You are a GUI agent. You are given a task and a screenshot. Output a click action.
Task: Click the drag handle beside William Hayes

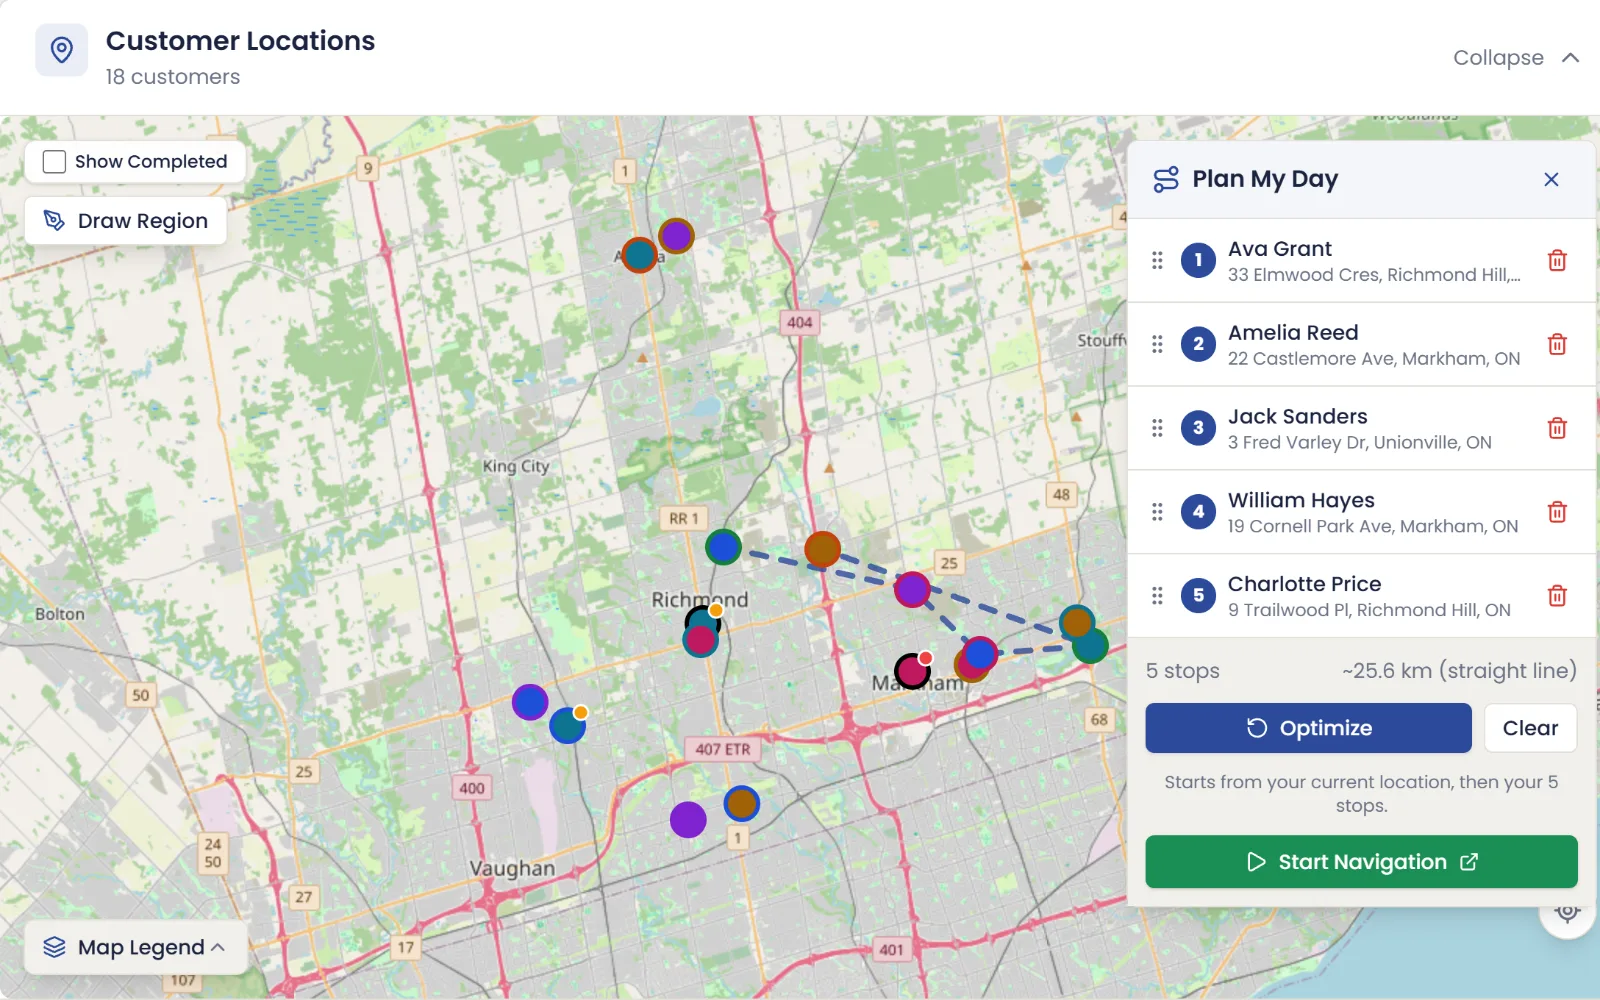1157,512
